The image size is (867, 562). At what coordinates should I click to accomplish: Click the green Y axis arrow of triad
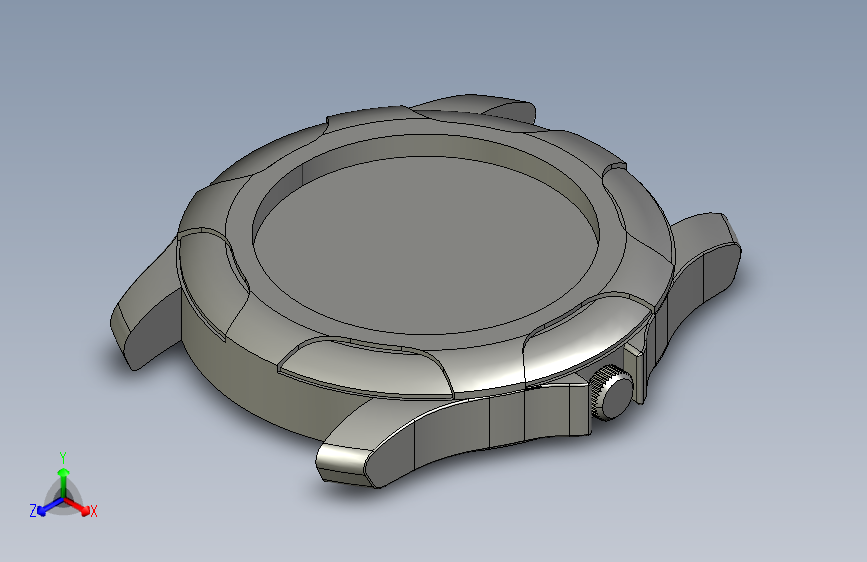pyautogui.click(x=64, y=482)
